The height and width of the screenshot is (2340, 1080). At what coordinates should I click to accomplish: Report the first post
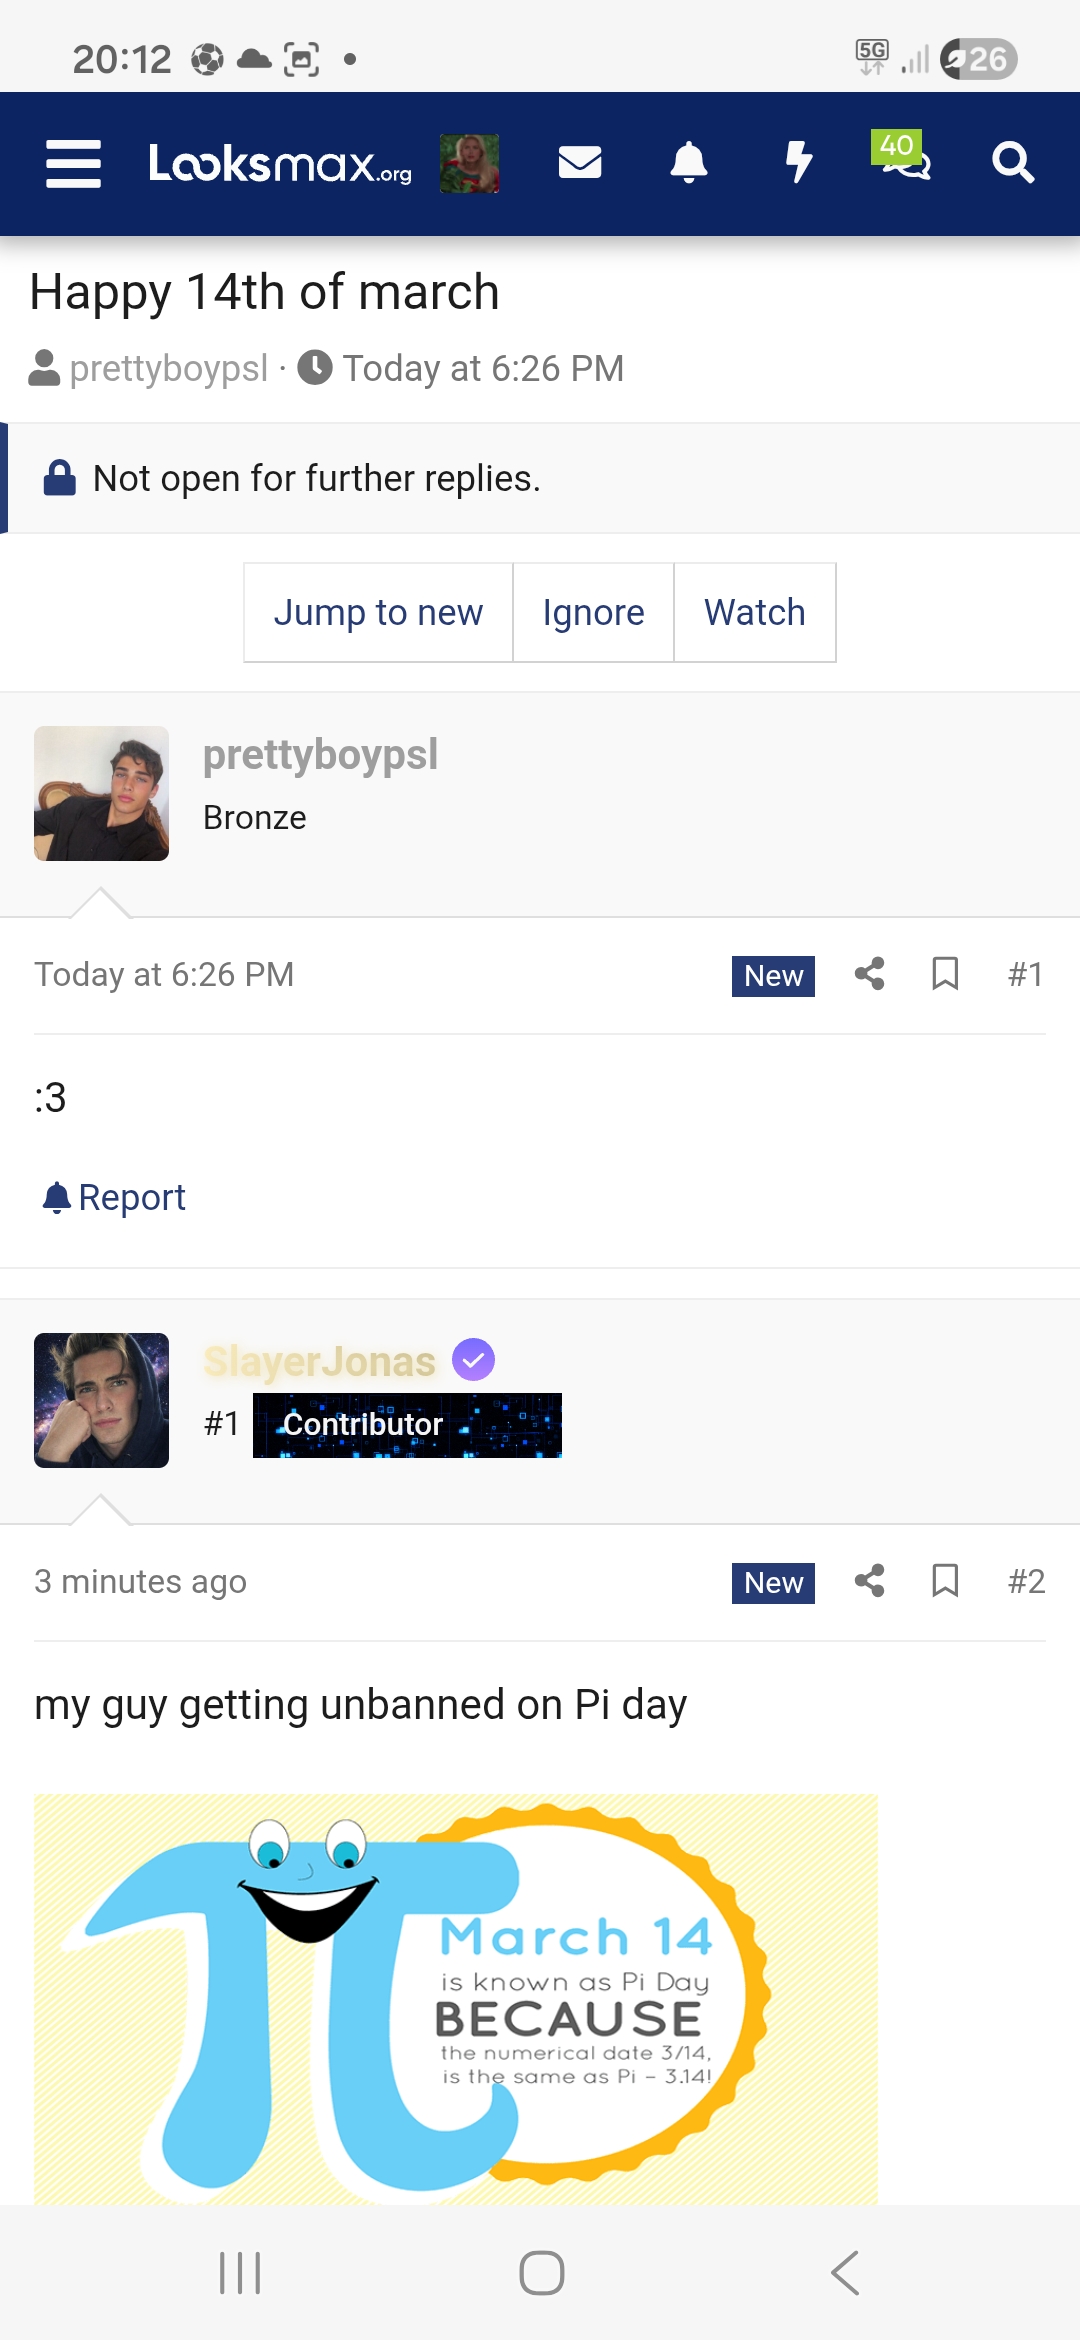(x=114, y=1197)
